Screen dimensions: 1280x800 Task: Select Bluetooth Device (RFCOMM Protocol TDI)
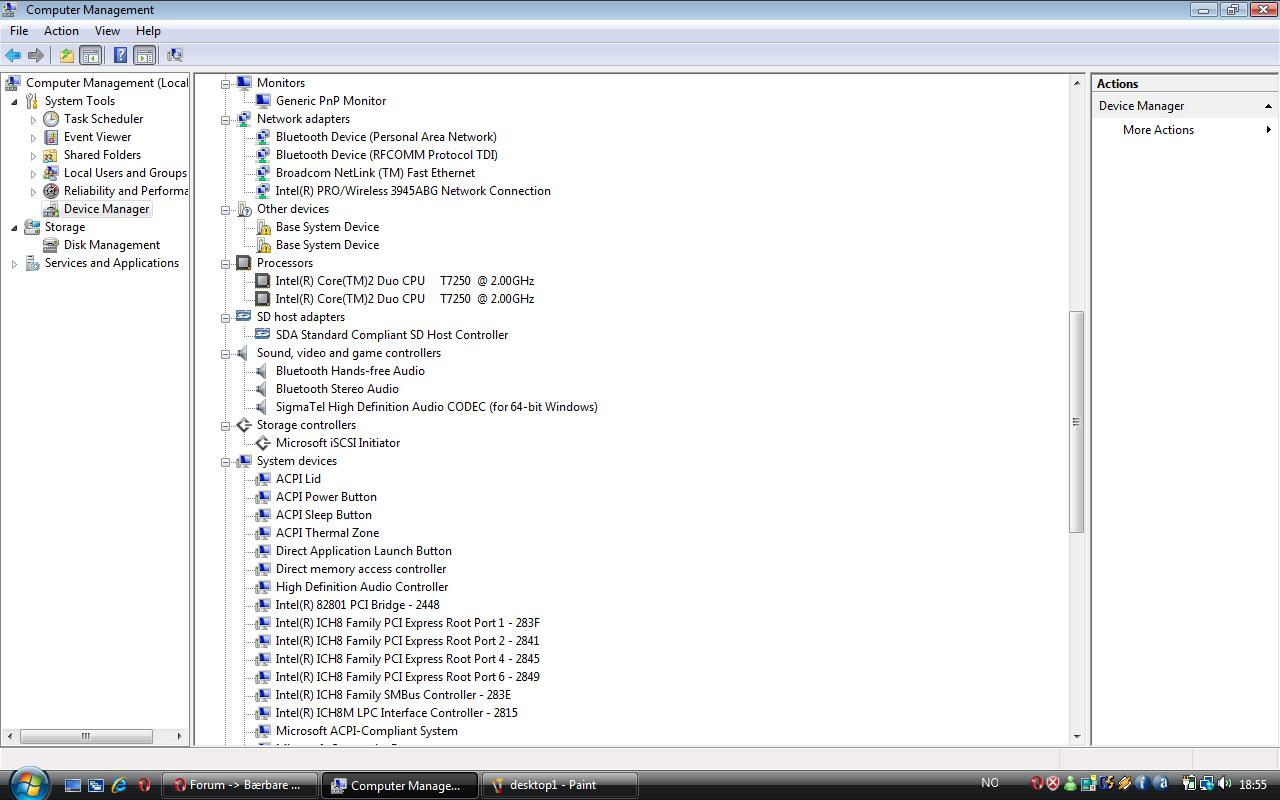387,155
